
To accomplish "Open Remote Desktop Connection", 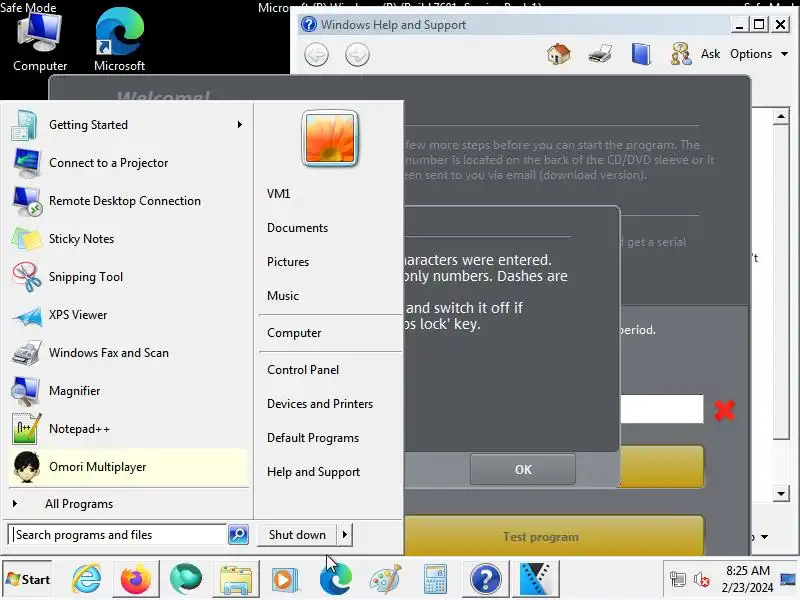I will point(128,201).
